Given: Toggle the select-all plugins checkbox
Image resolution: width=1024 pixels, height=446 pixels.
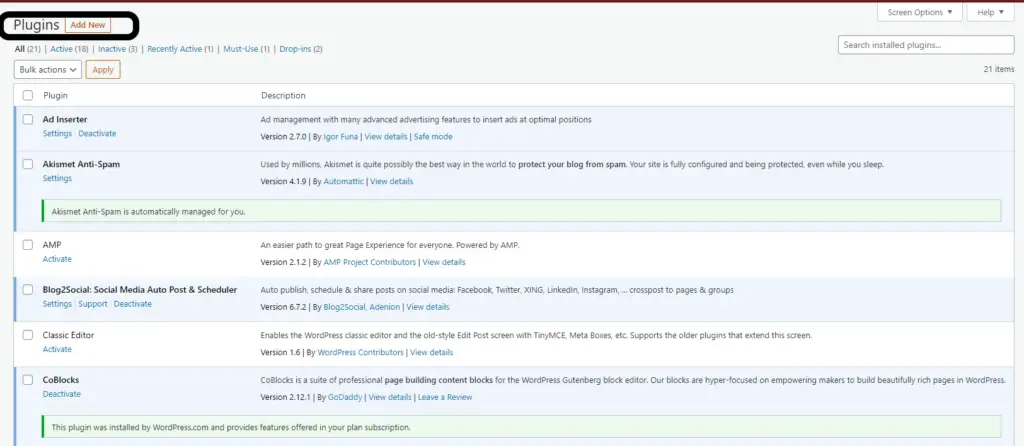Looking at the screenshot, I should click(x=27, y=95).
